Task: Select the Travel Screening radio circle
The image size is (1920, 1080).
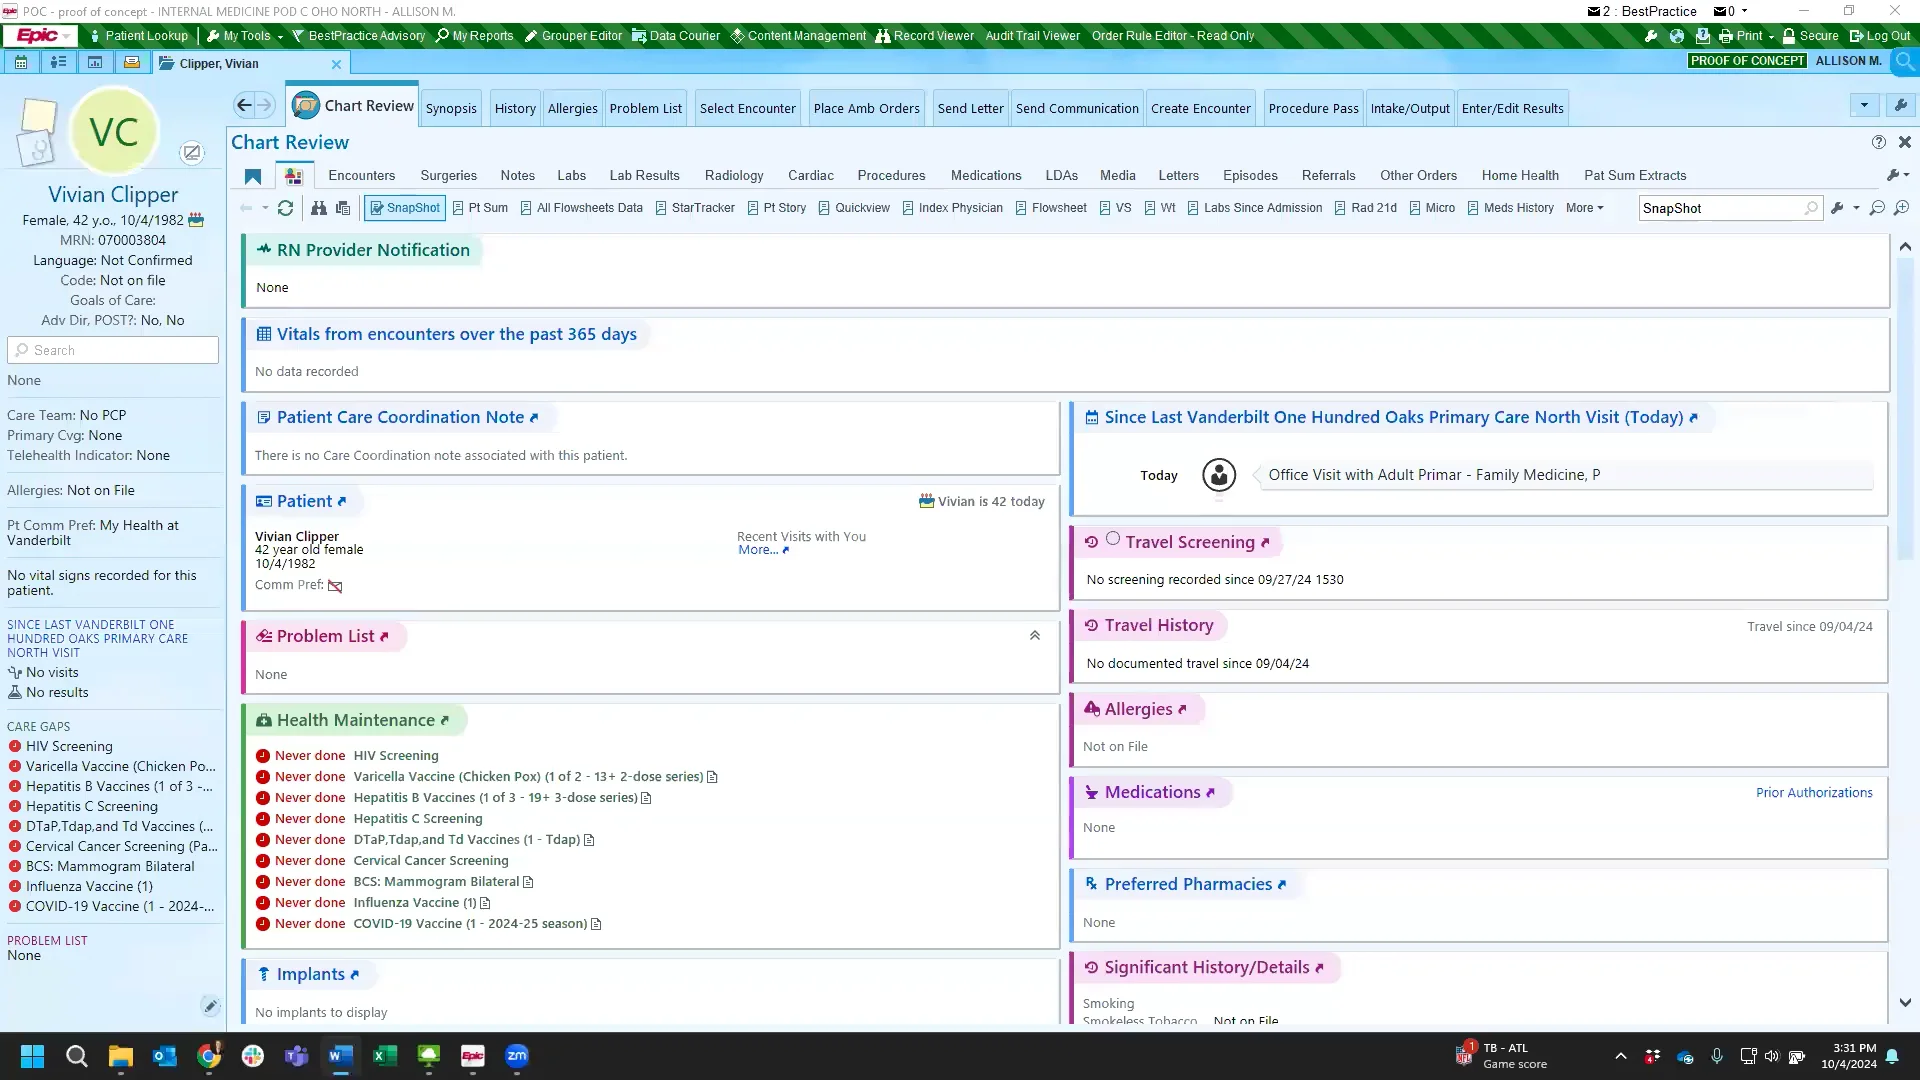Action: point(1113,539)
